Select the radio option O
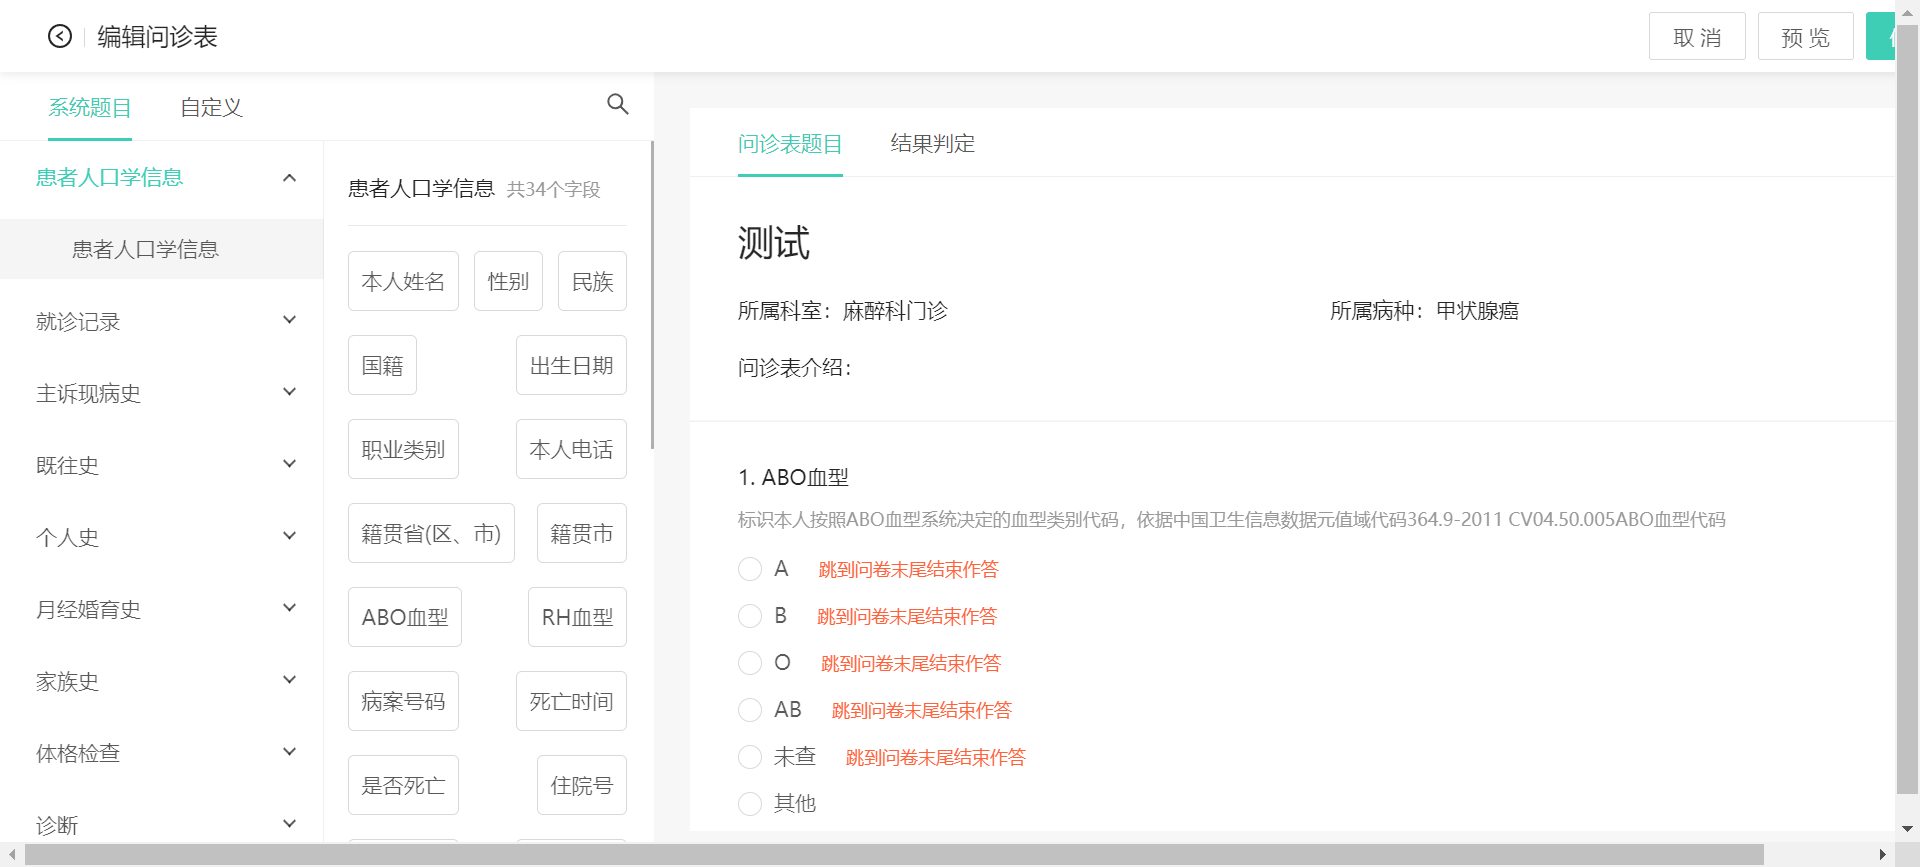 point(750,663)
